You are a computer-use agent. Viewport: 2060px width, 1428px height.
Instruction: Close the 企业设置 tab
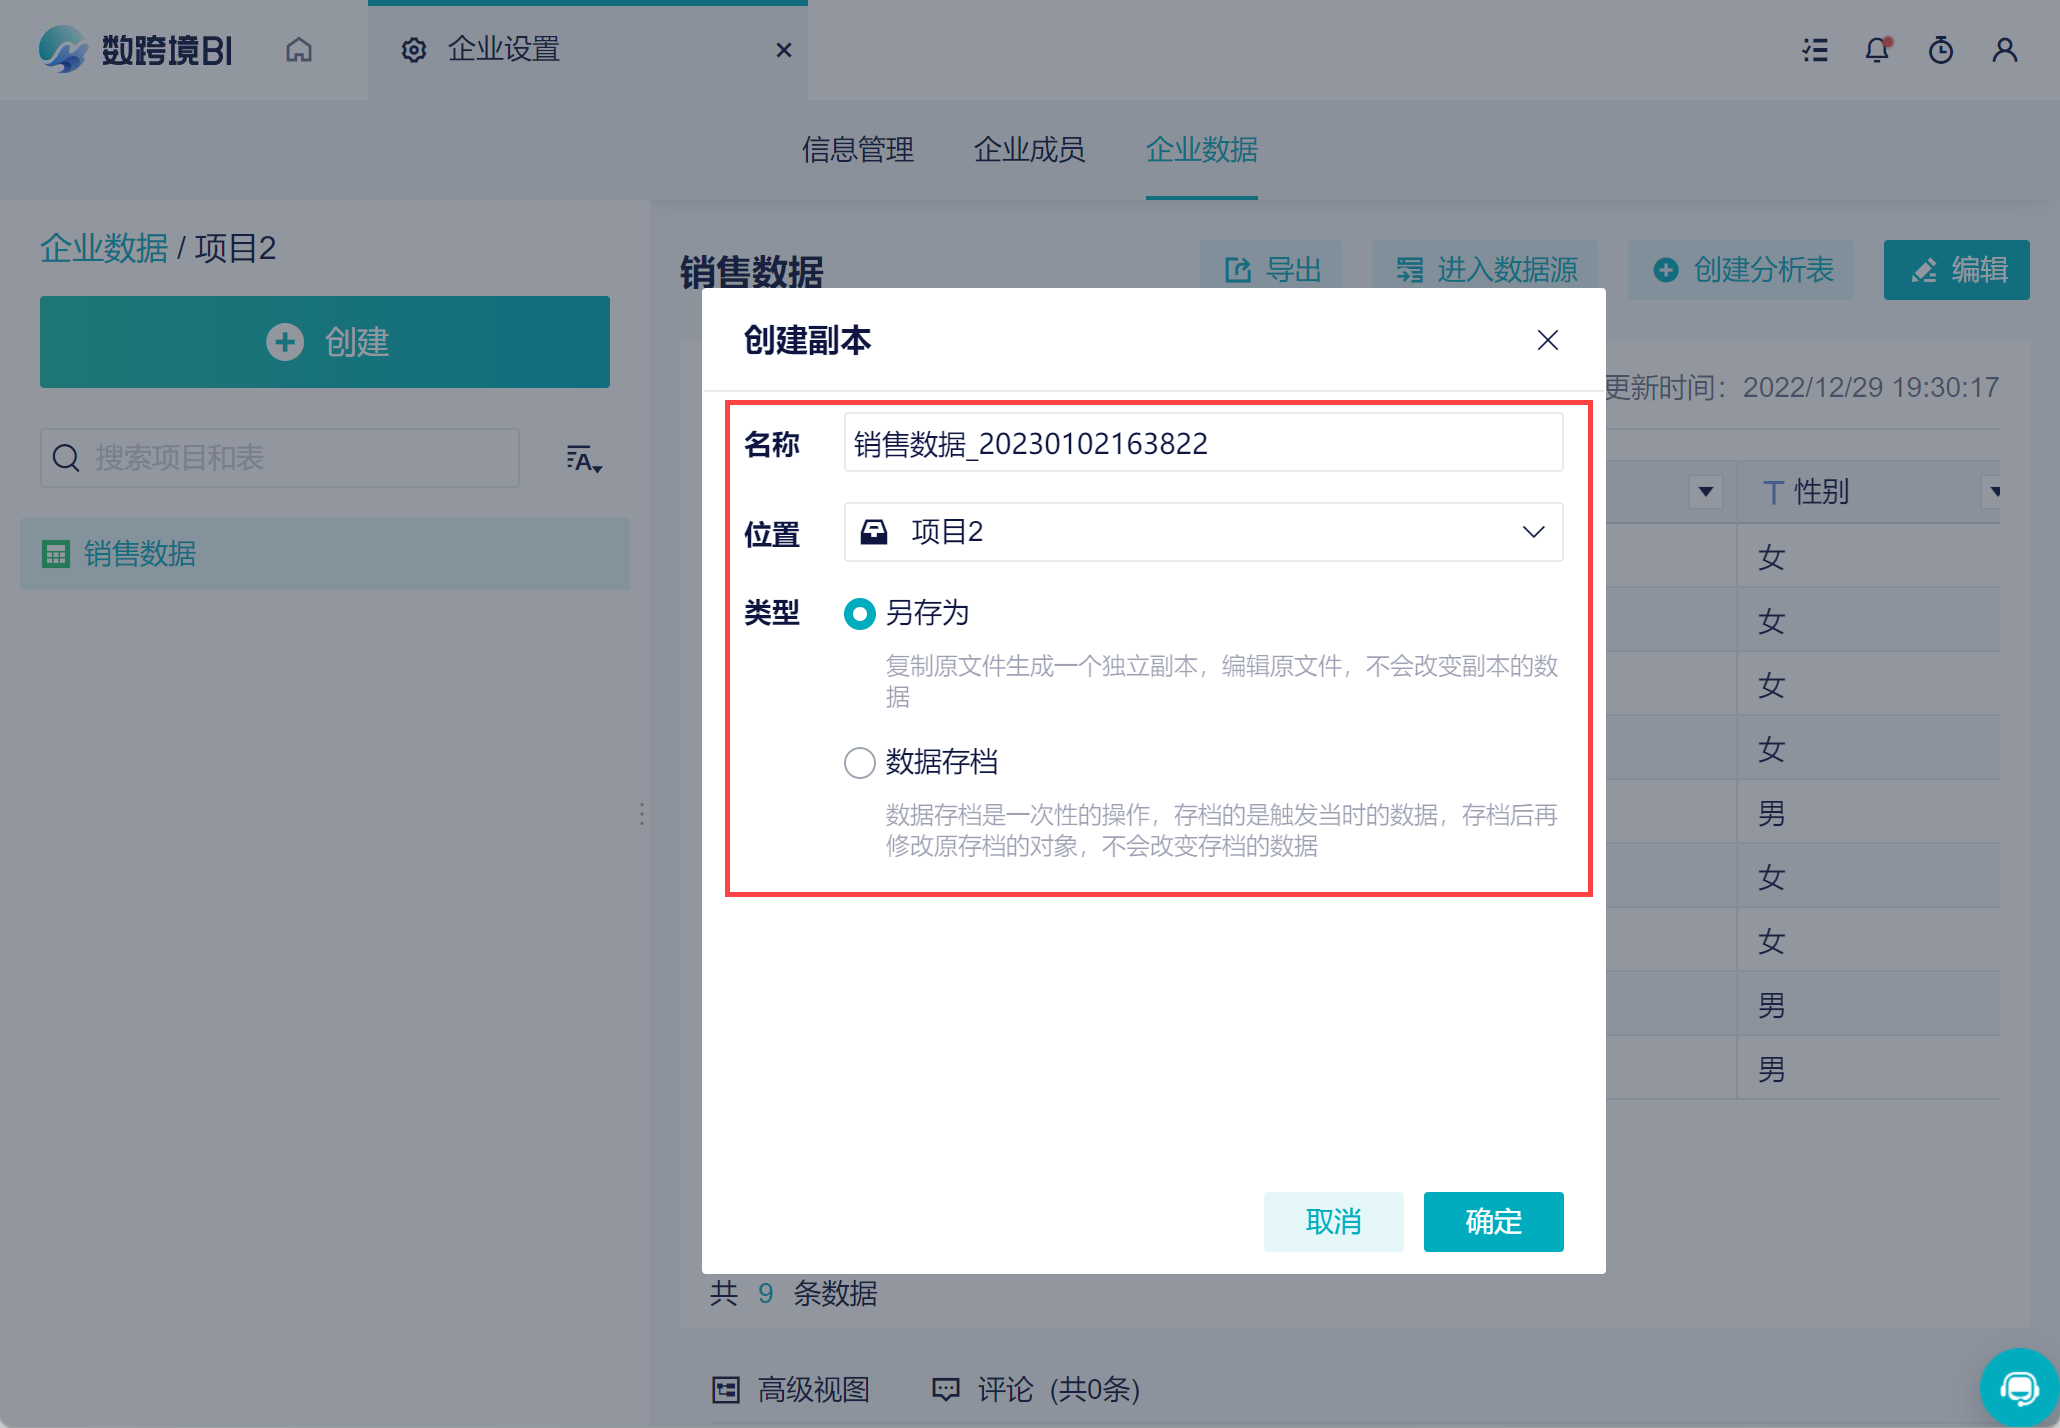[784, 50]
